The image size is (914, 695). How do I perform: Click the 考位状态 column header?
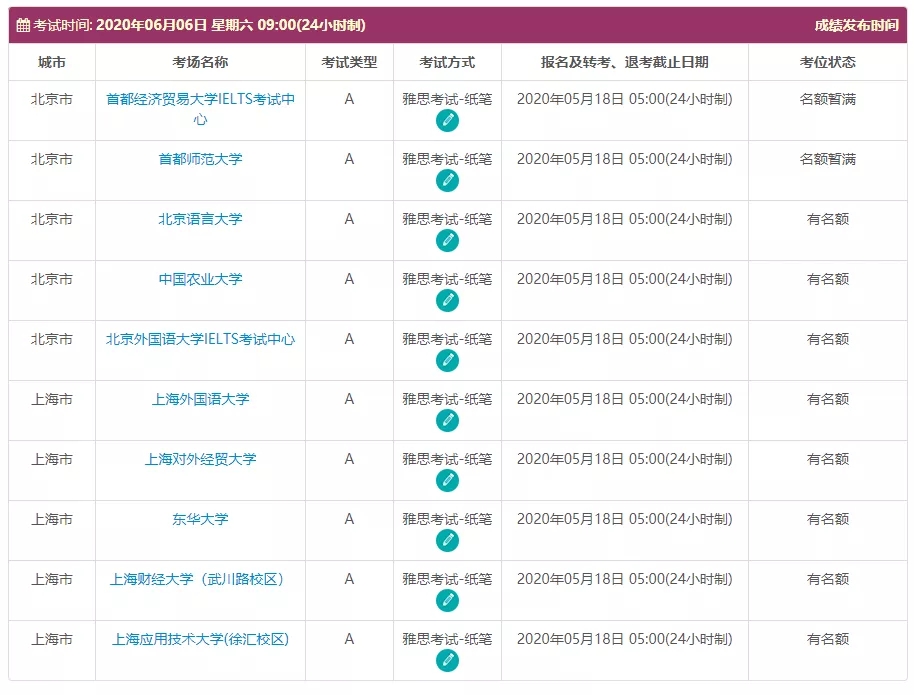[827, 62]
